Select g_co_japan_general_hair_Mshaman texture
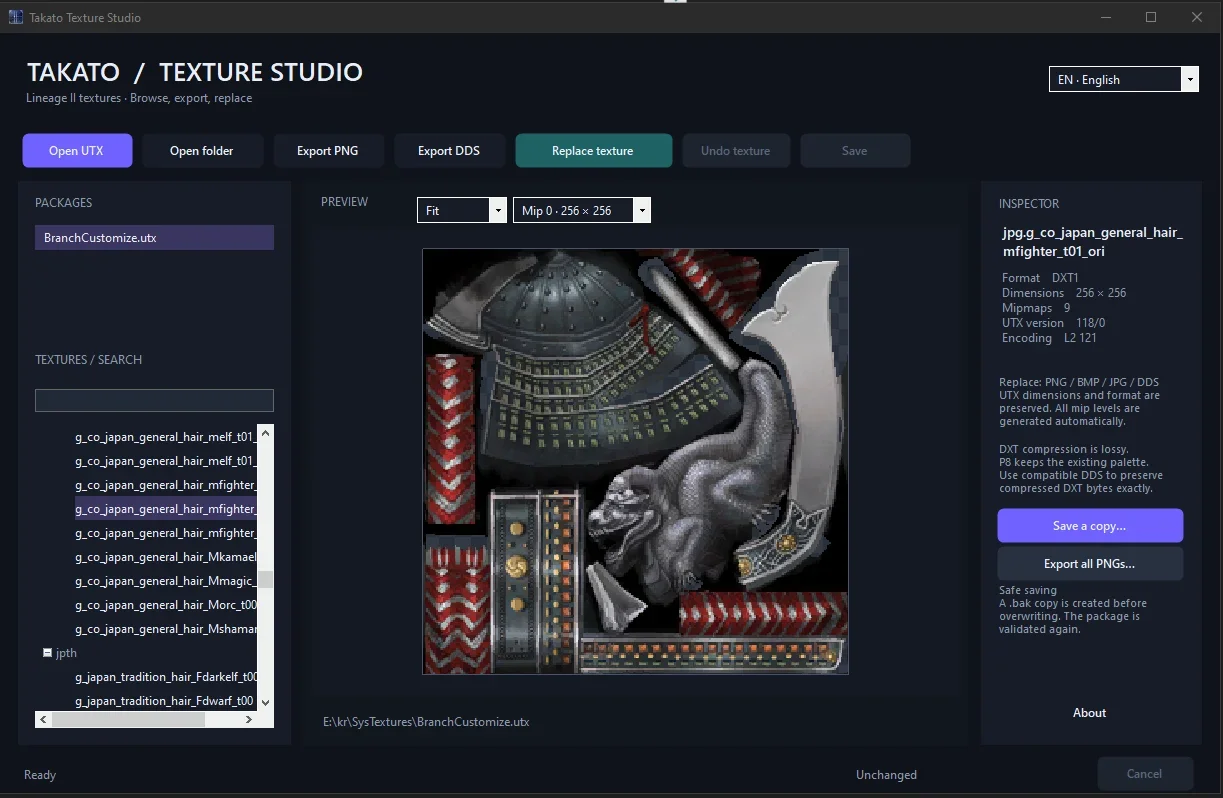 tap(166, 629)
